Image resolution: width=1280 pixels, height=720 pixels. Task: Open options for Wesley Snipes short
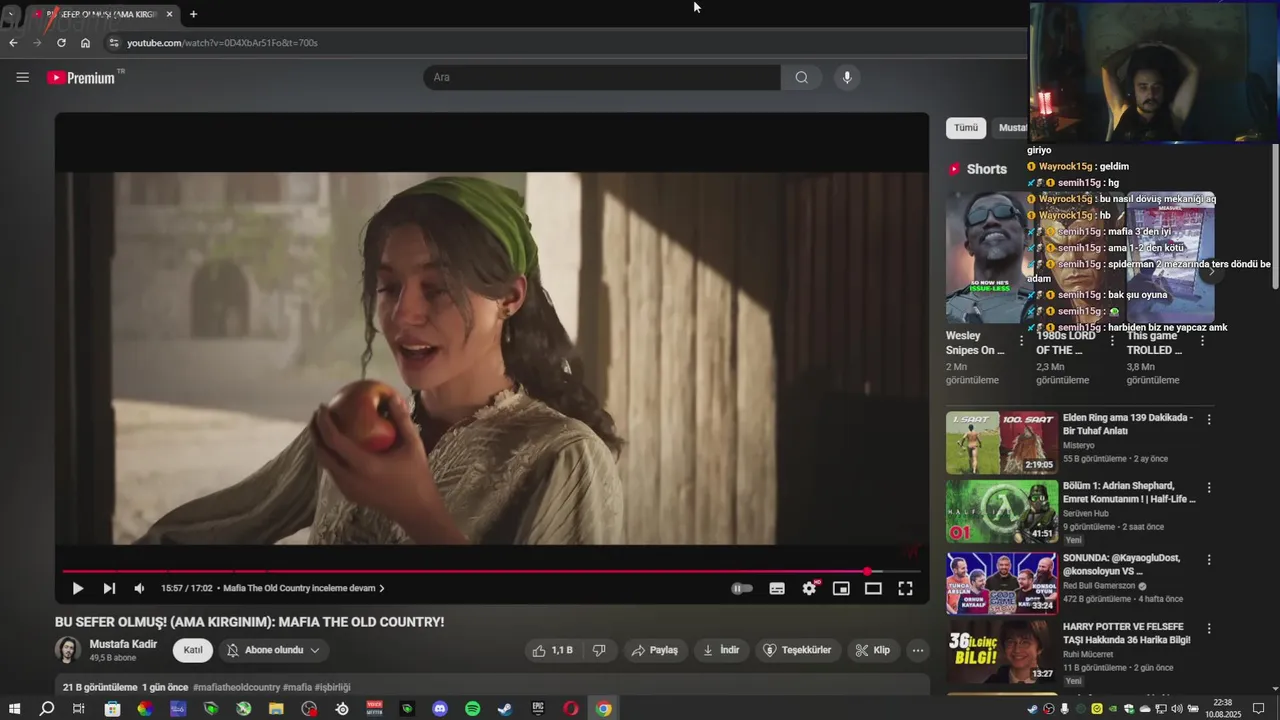pyautogui.click(x=1021, y=341)
